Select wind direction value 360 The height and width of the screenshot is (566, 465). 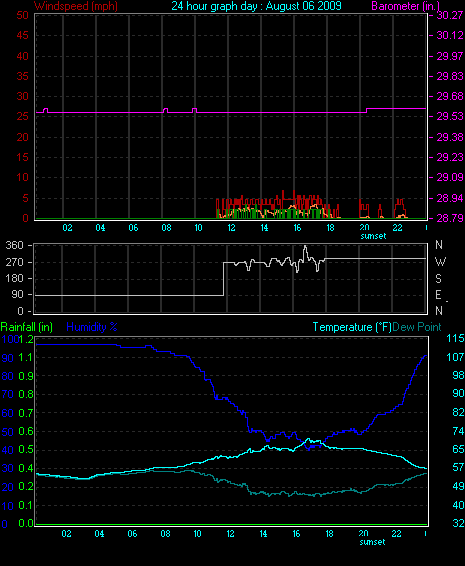[14, 245]
